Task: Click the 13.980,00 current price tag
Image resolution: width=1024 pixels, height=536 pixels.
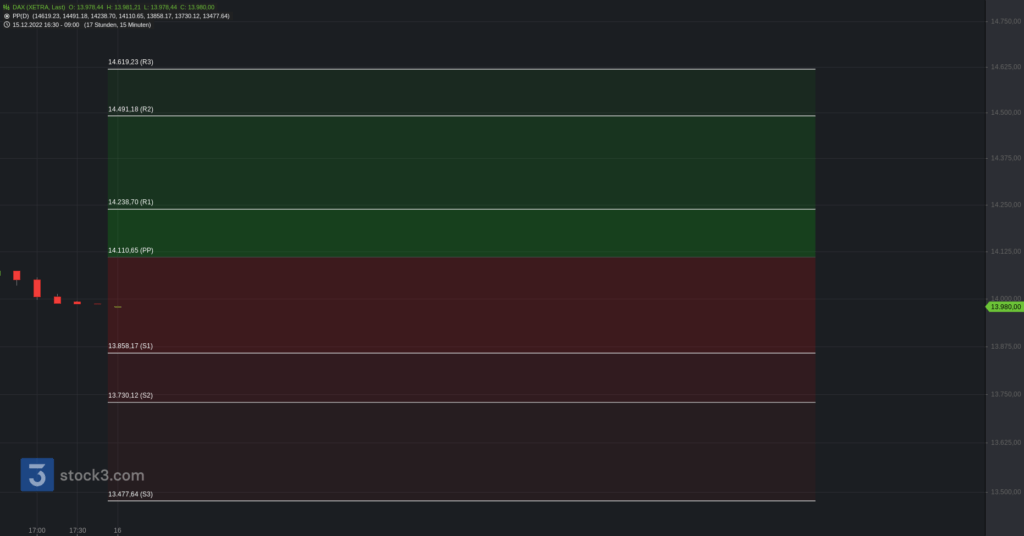Action: click(x=1004, y=307)
